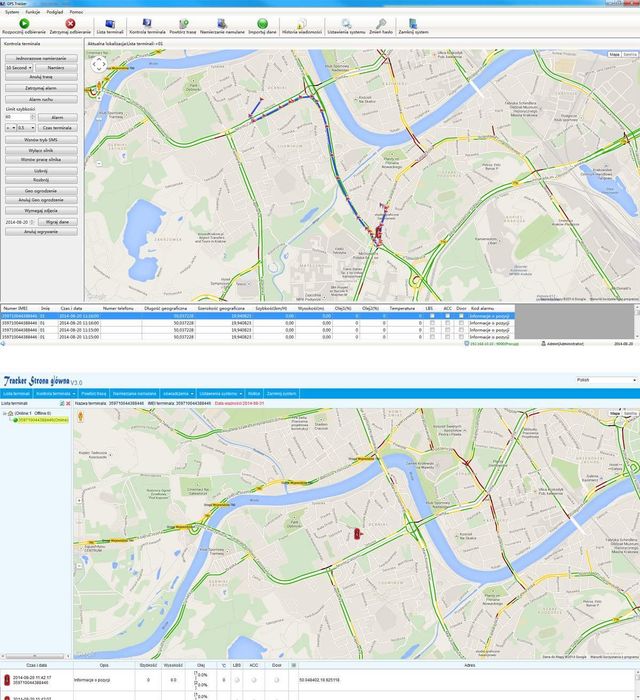Click Wgraj dane button
640x700 pixels.
click(58, 222)
